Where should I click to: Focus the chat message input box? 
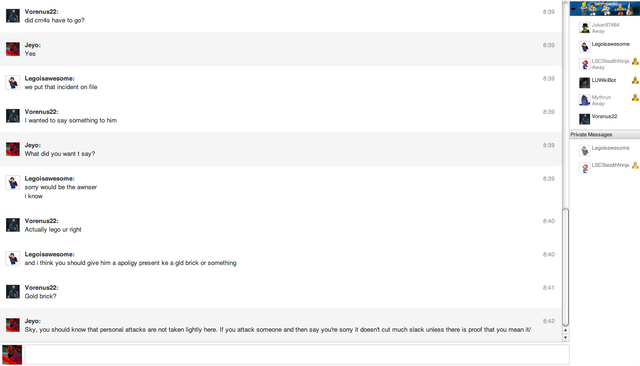(297, 355)
